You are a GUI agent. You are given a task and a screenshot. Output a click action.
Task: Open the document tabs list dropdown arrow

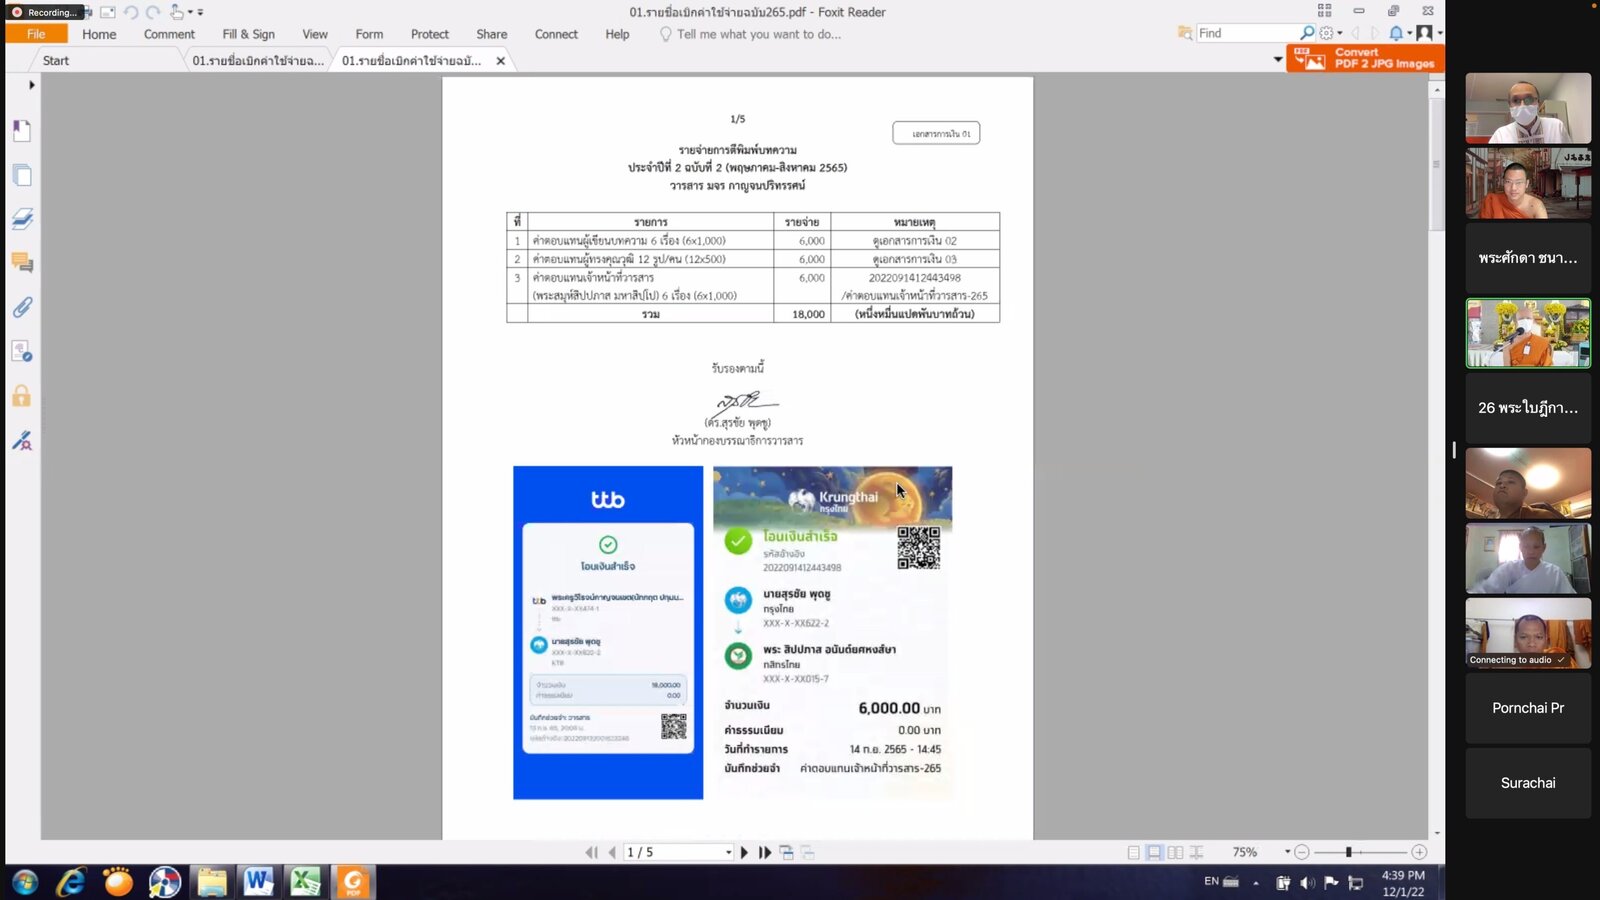[1278, 60]
